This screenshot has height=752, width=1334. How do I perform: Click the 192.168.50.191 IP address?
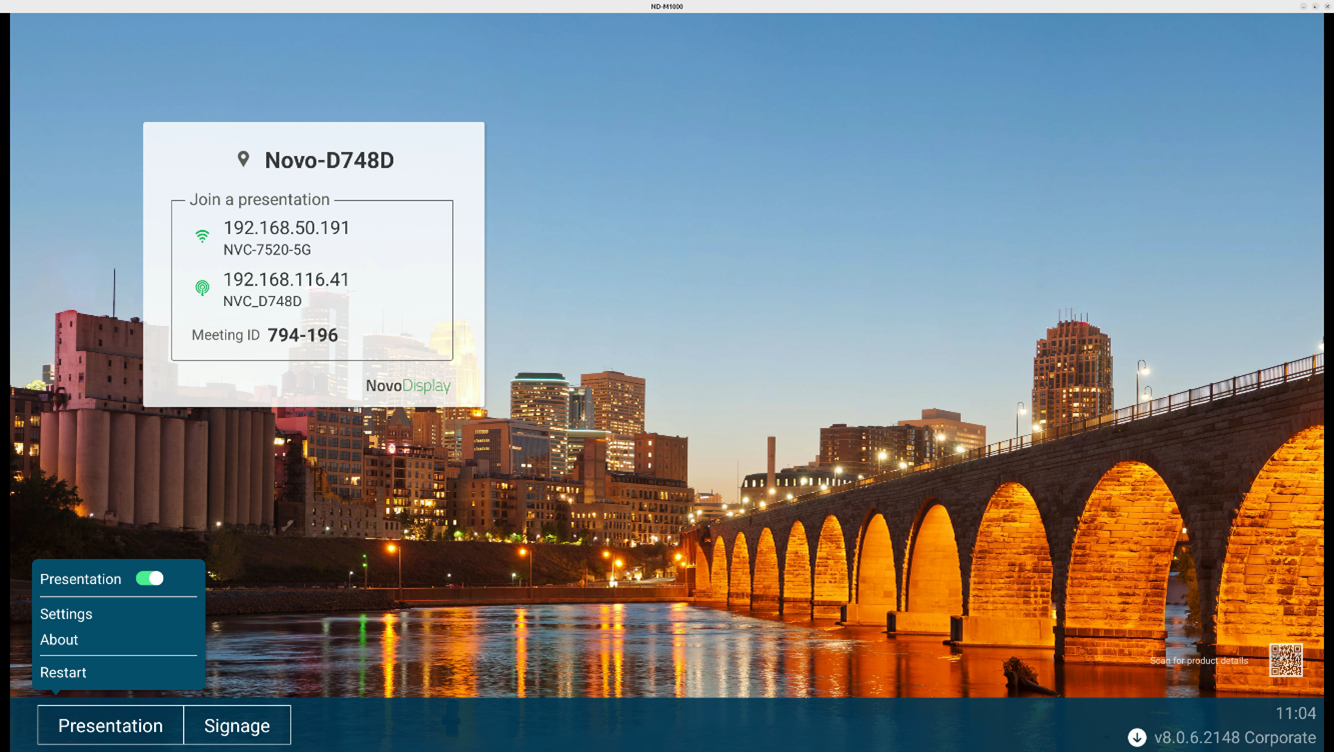pos(286,228)
